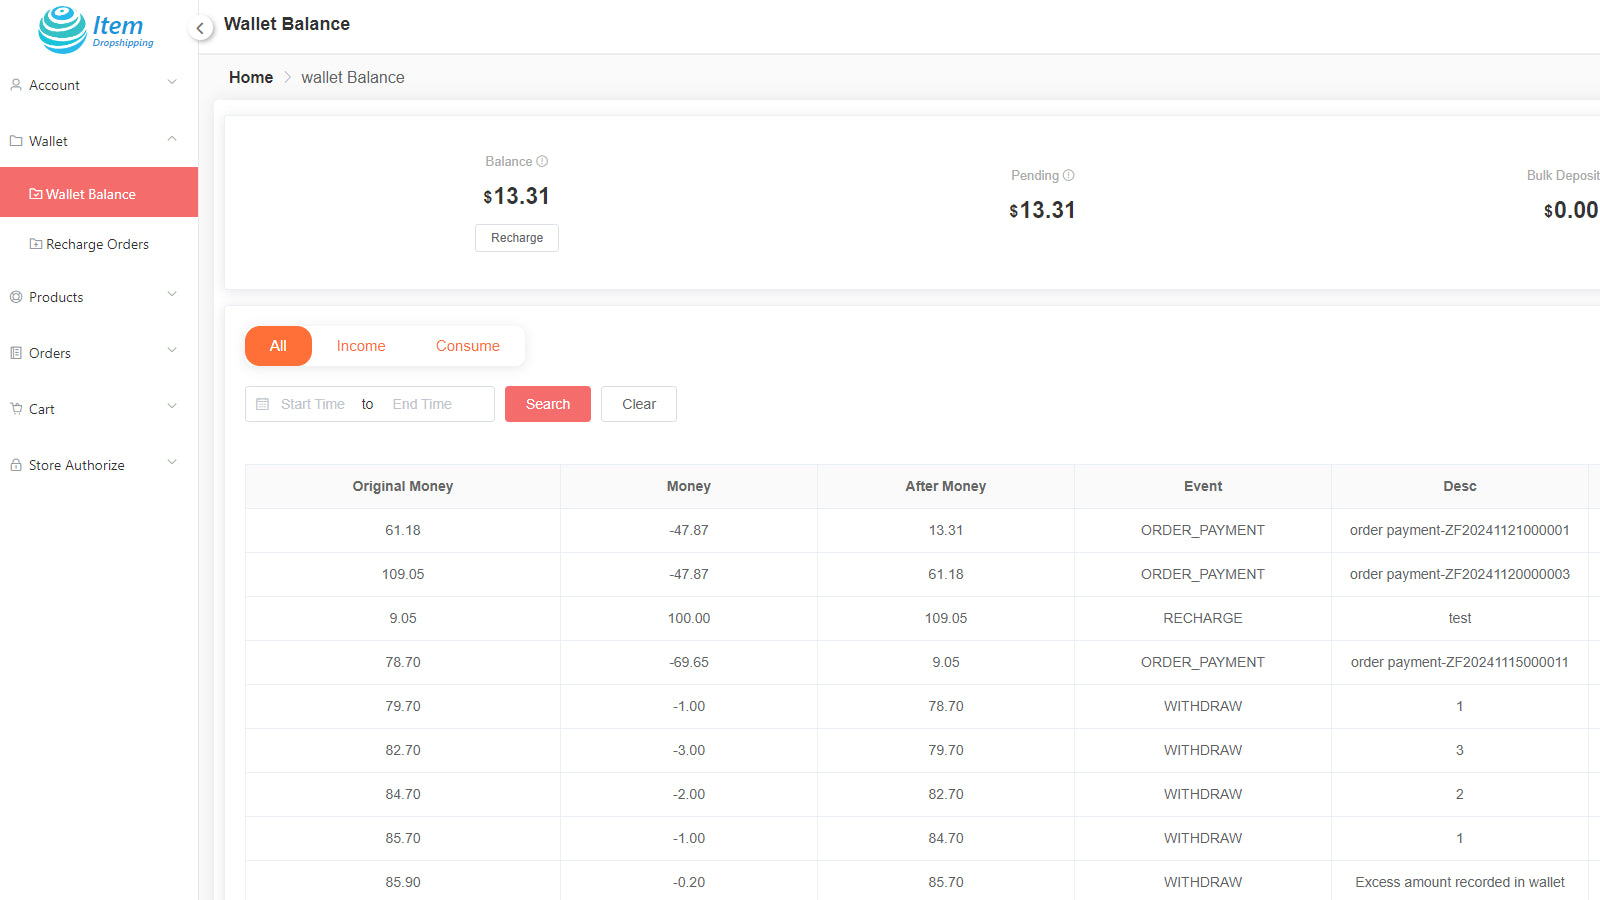Expand the Cart menu chevron
The width and height of the screenshot is (1600, 900).
point(172,406)
